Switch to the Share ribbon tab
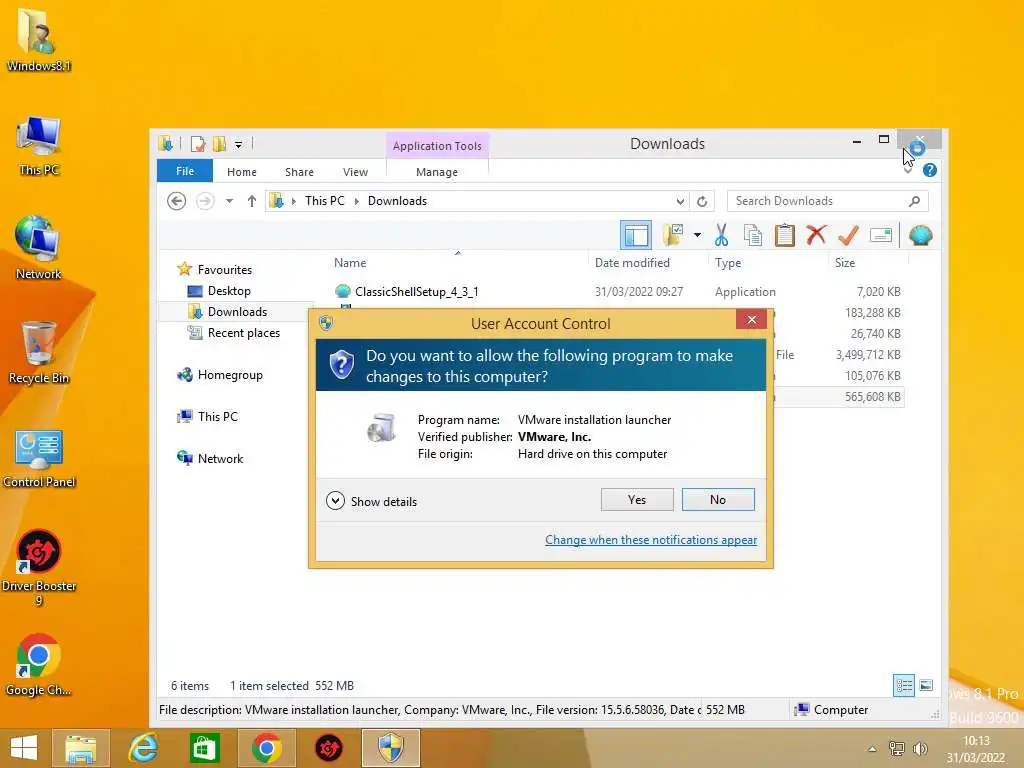The width and height of the screenshot is (1024, 768). (x=299, y=172)
